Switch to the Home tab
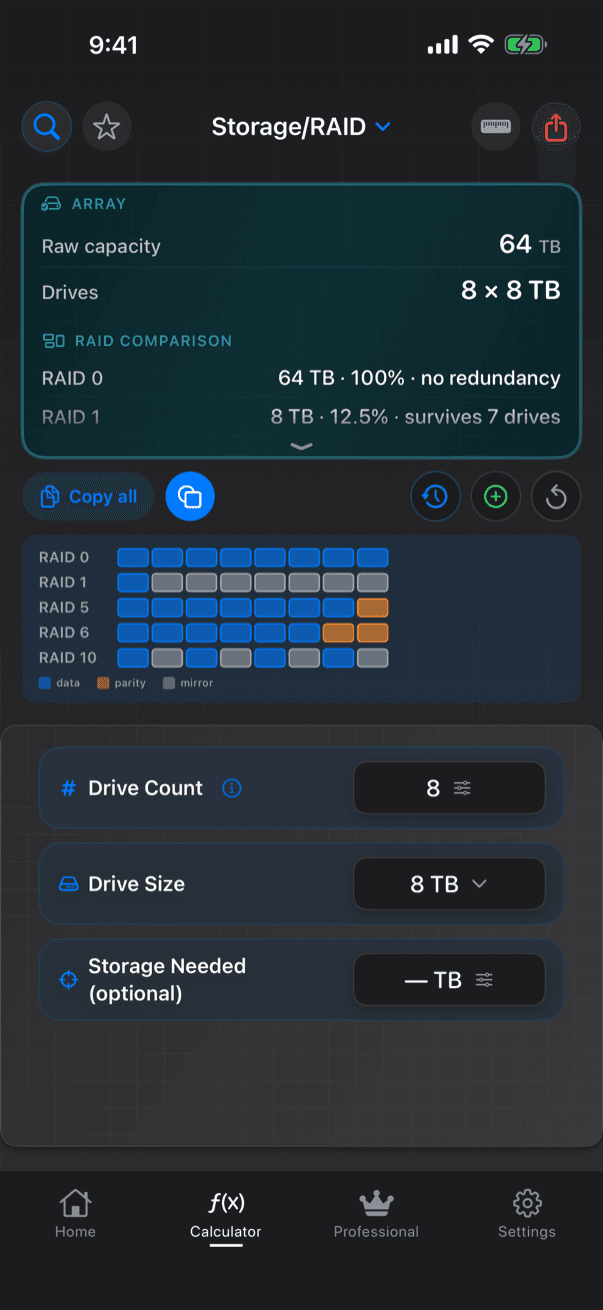This screenshot has height=1310, width=603. (x=75, y=1214)
